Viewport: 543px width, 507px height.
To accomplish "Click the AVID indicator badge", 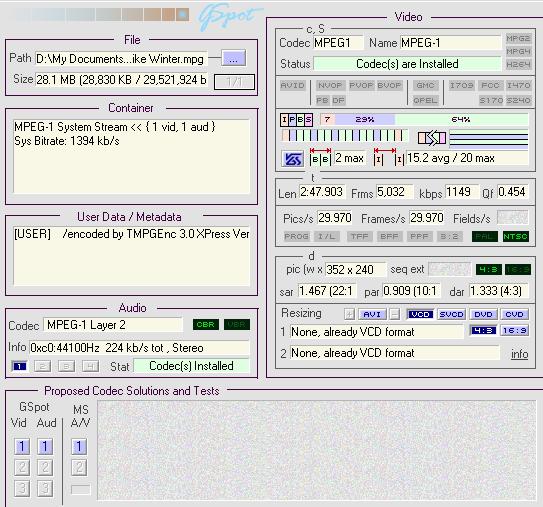I will [293, 85].
